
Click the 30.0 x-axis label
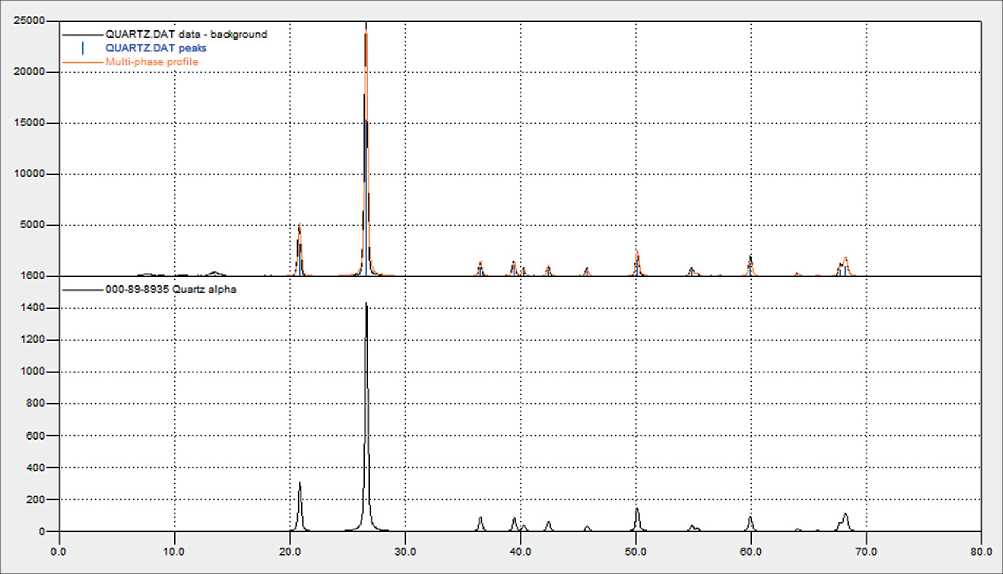(x=405, y=552)
